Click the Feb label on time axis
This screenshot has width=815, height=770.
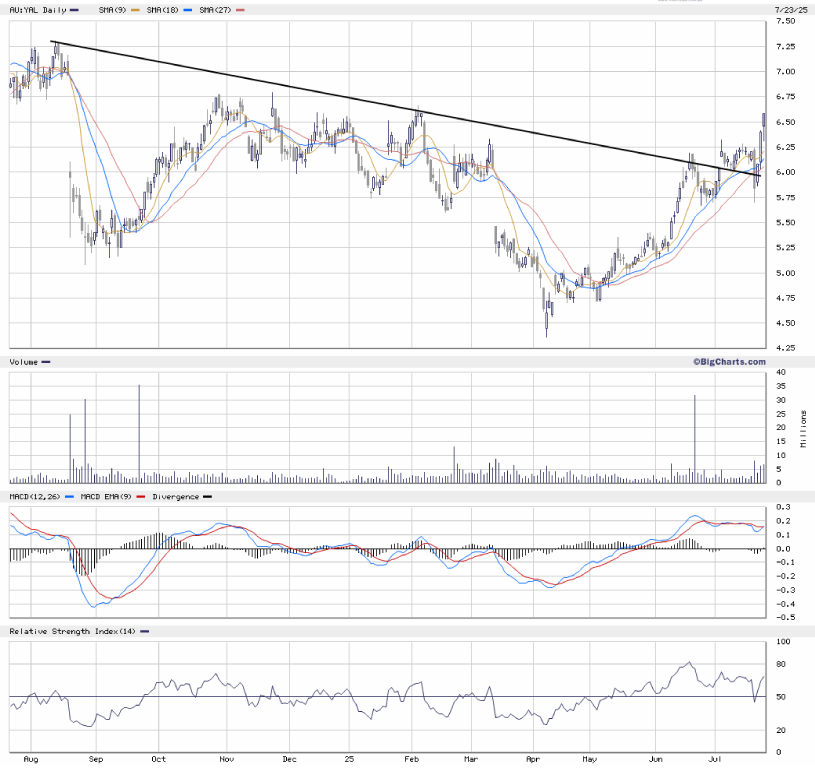[x=413, y=760]
